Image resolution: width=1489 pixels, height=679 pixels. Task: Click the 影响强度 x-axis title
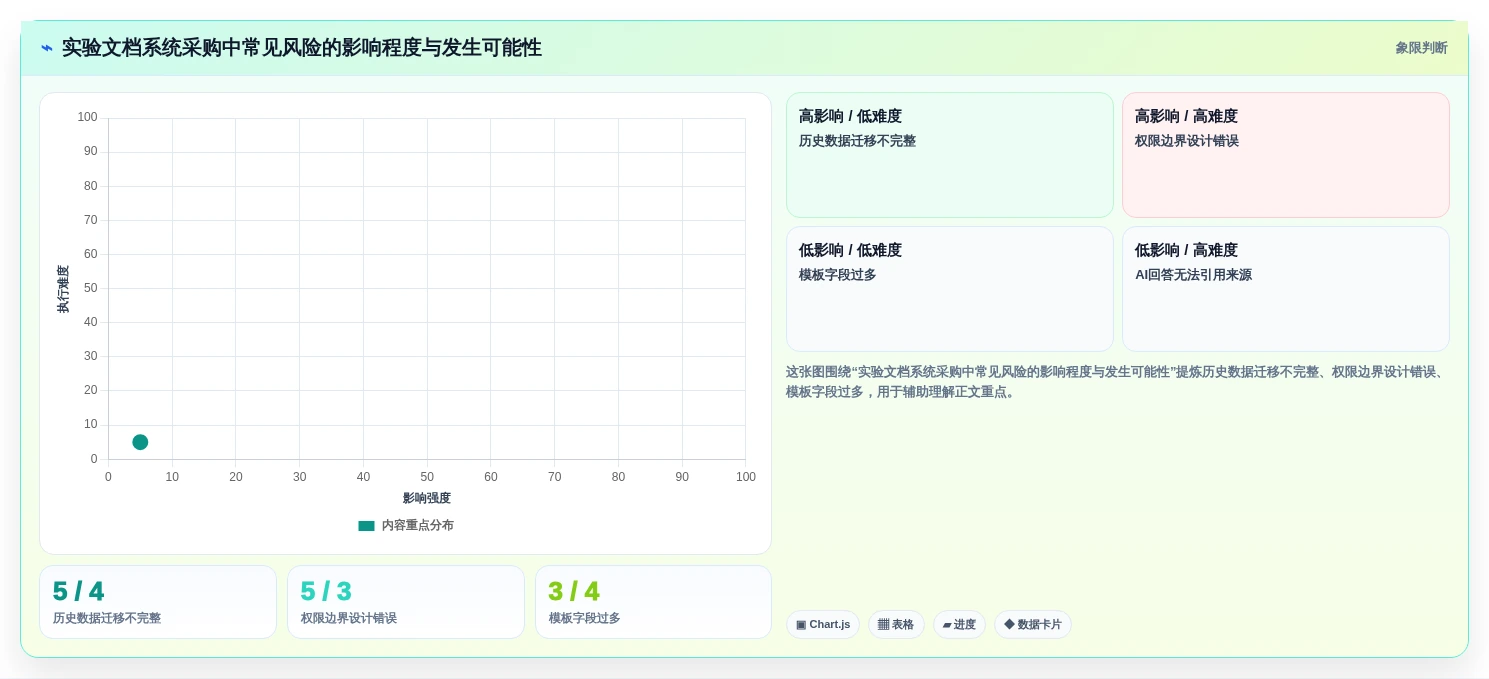(x=427, y=498)
